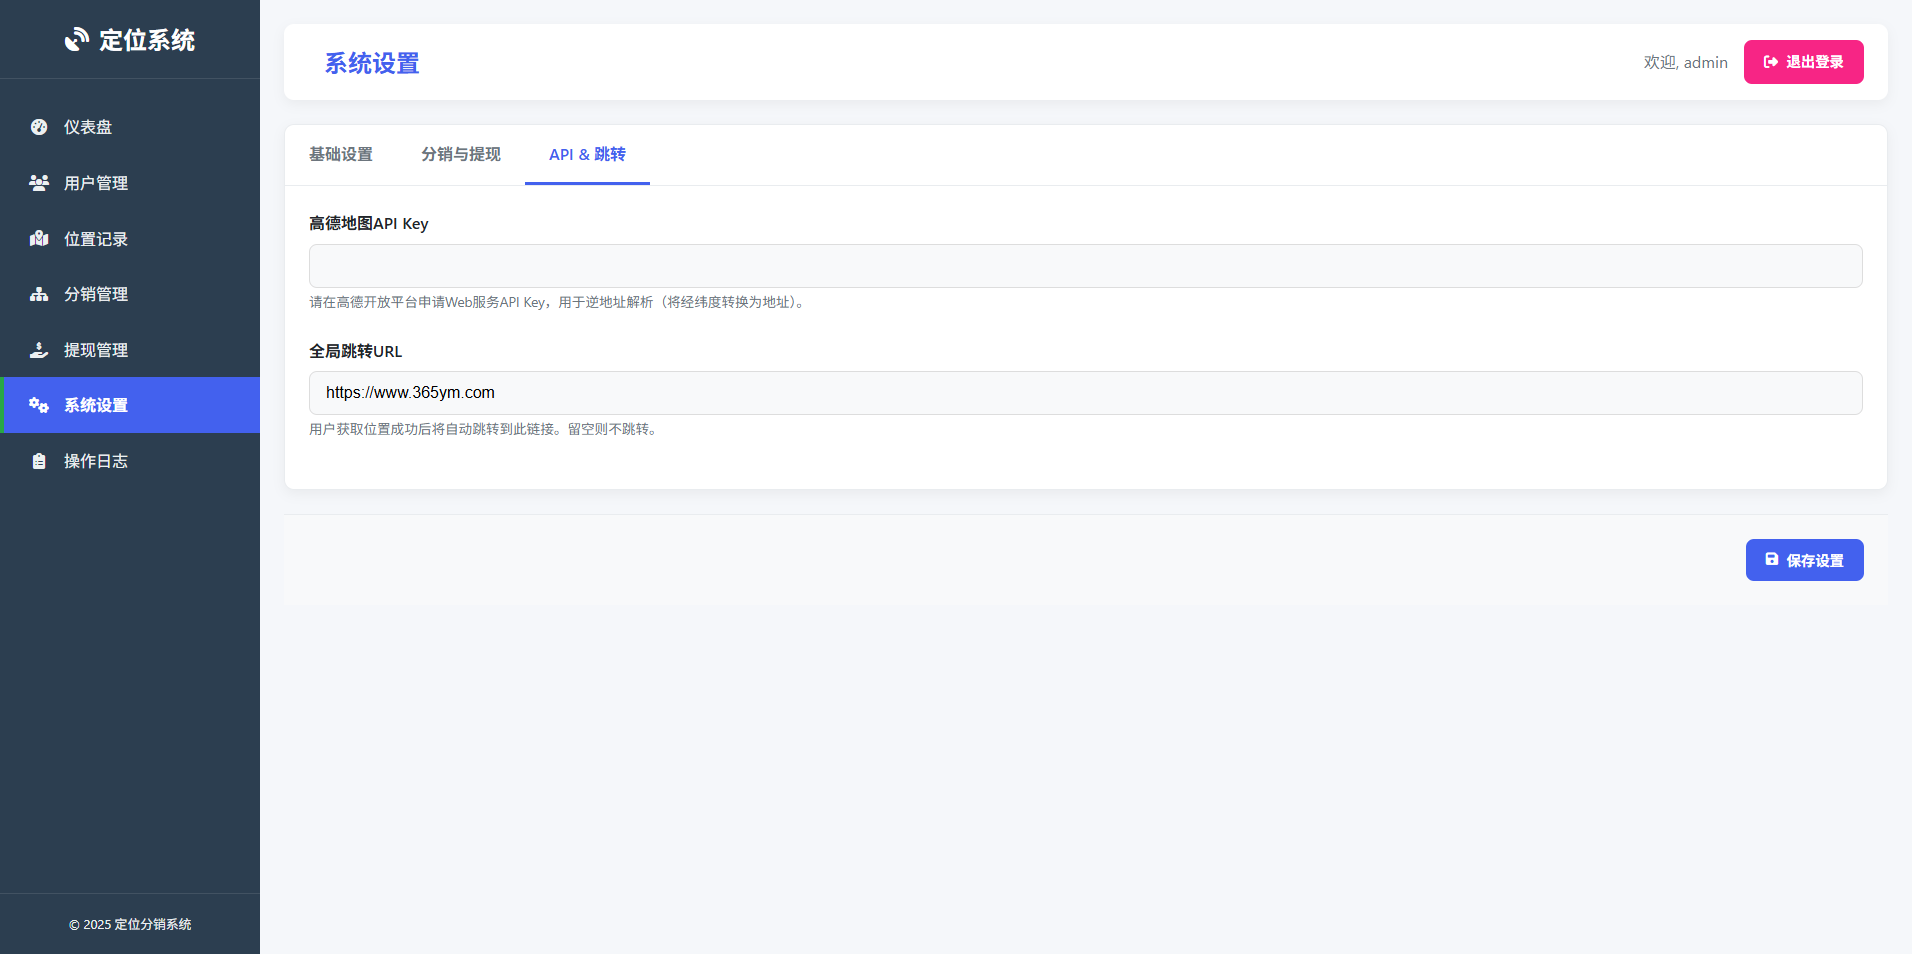Click the users icon beside 用户管理
Image resolution: width=1912 pixels, height=954 pixels.
tap(39, 183)
